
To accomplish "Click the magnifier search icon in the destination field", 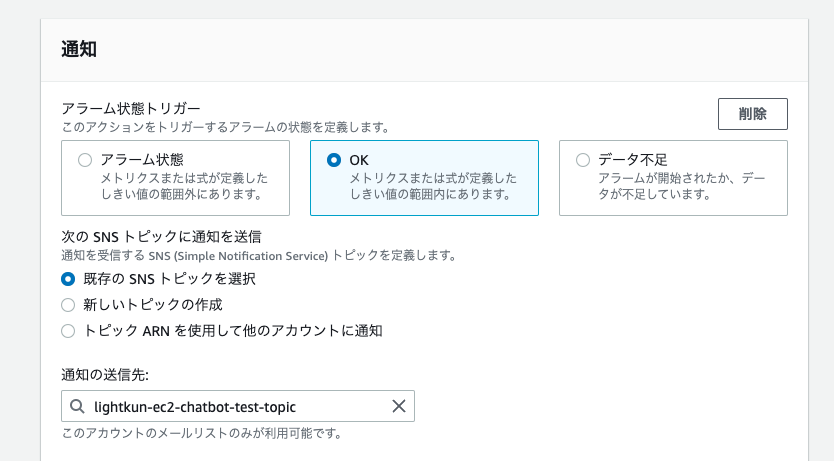I will [x=77, y=406].
